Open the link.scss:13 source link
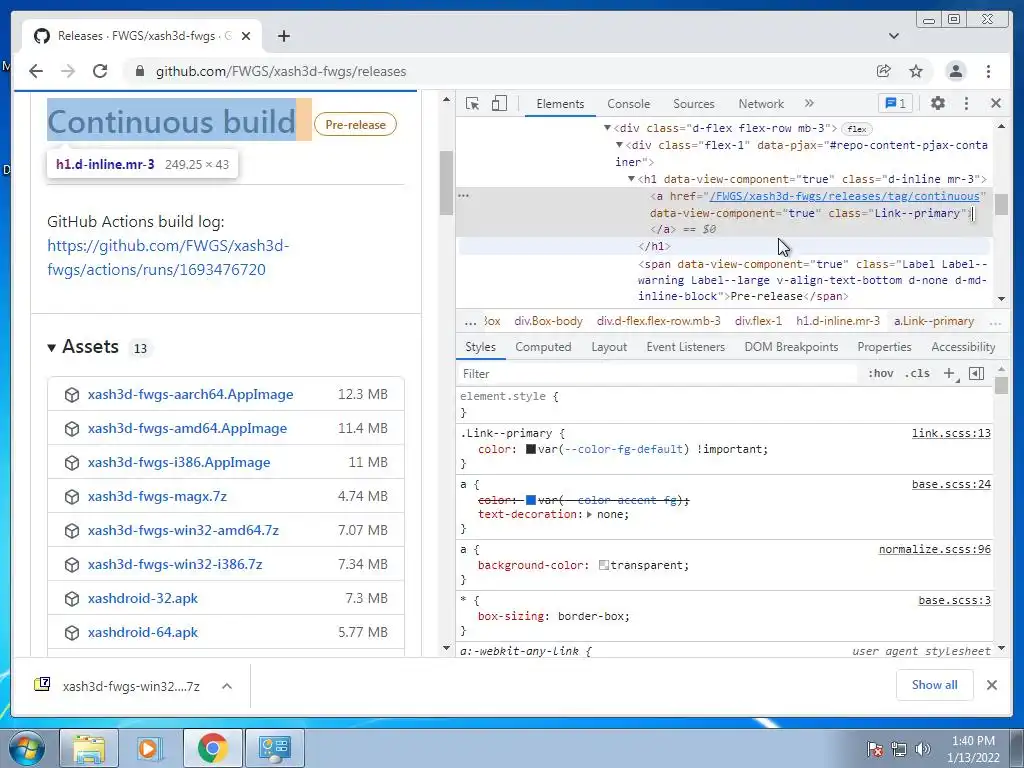The image size is (1024, 768). [x=951, y=433]
